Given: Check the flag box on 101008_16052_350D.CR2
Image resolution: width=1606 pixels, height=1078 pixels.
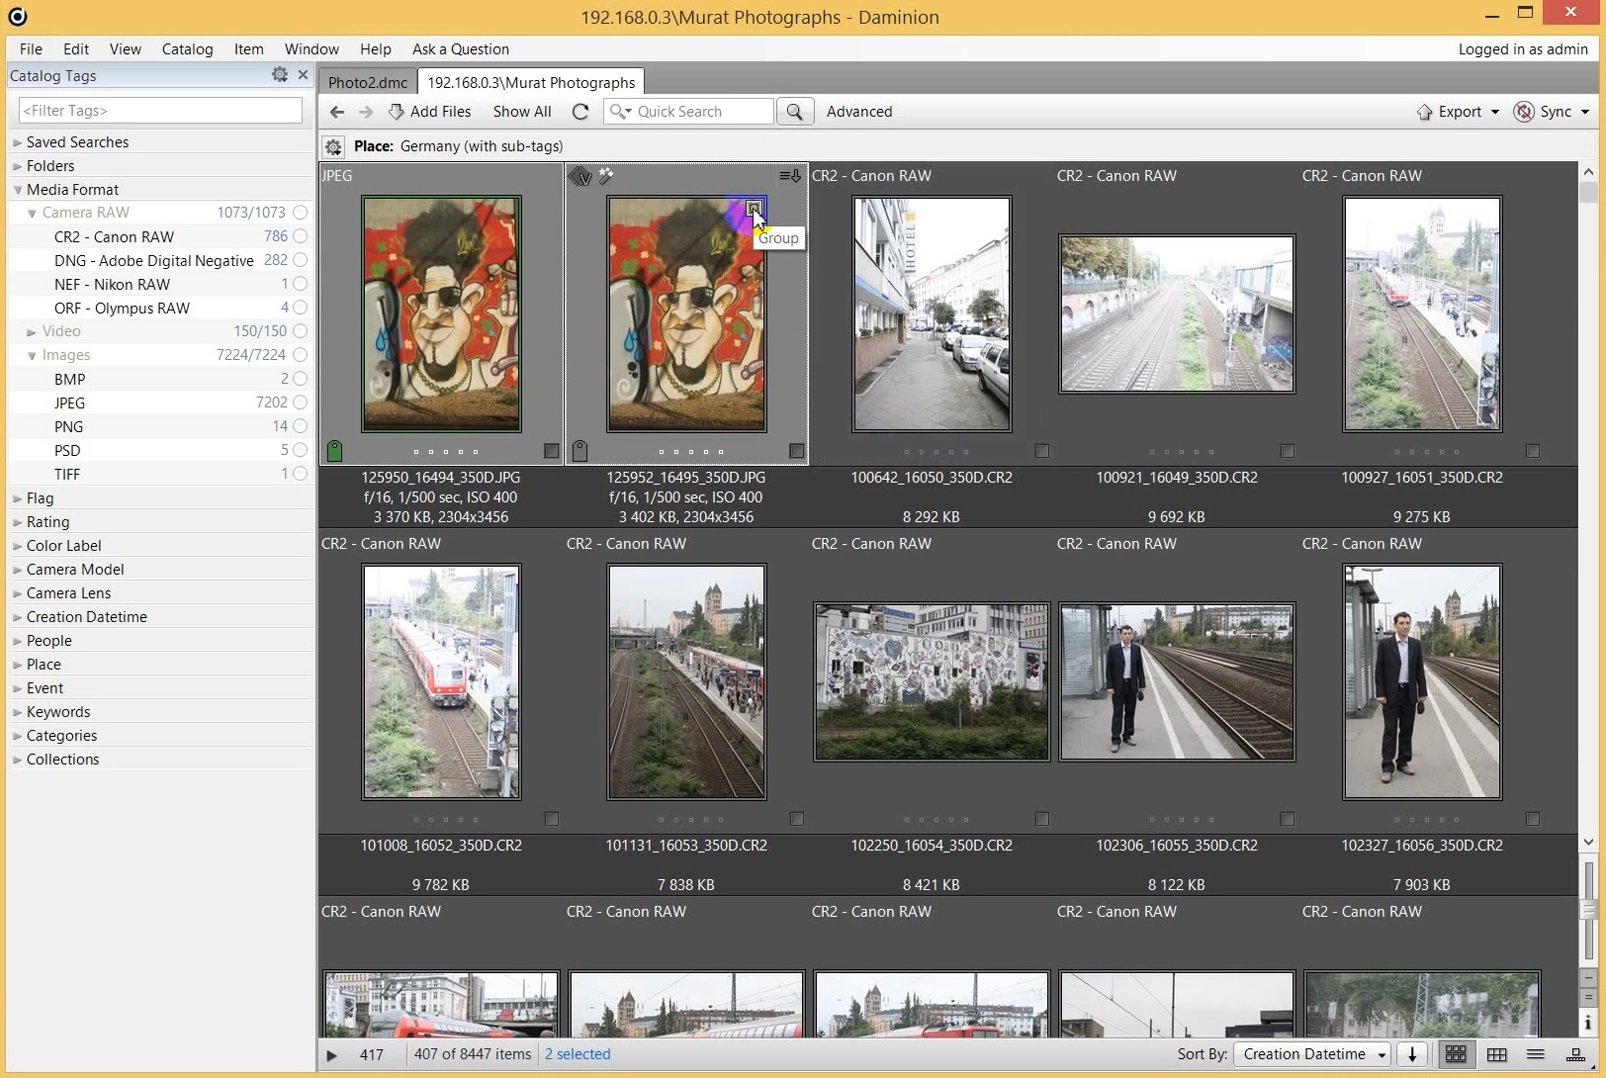Looking at the screenshot, I should click(551, 819).
